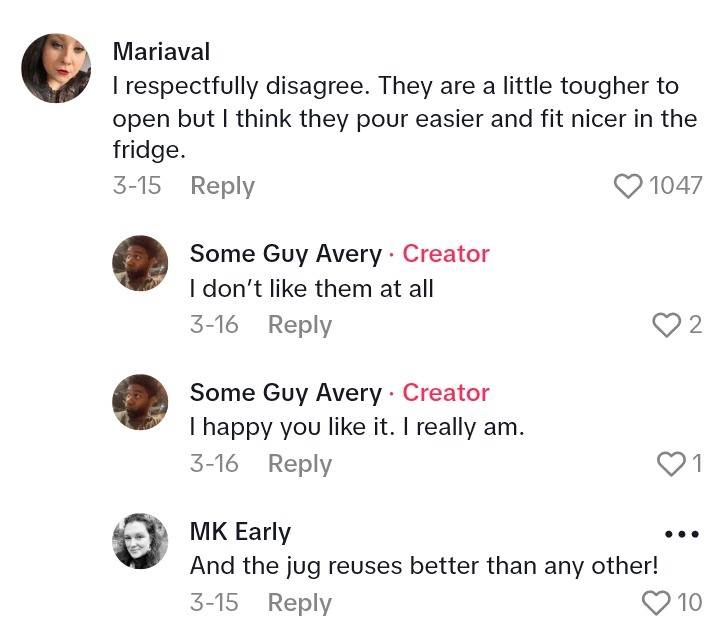Click the 1047 like count on Mariaval's comment
Image resolution: width=710 pixels, height=635 pixels.
676,186
